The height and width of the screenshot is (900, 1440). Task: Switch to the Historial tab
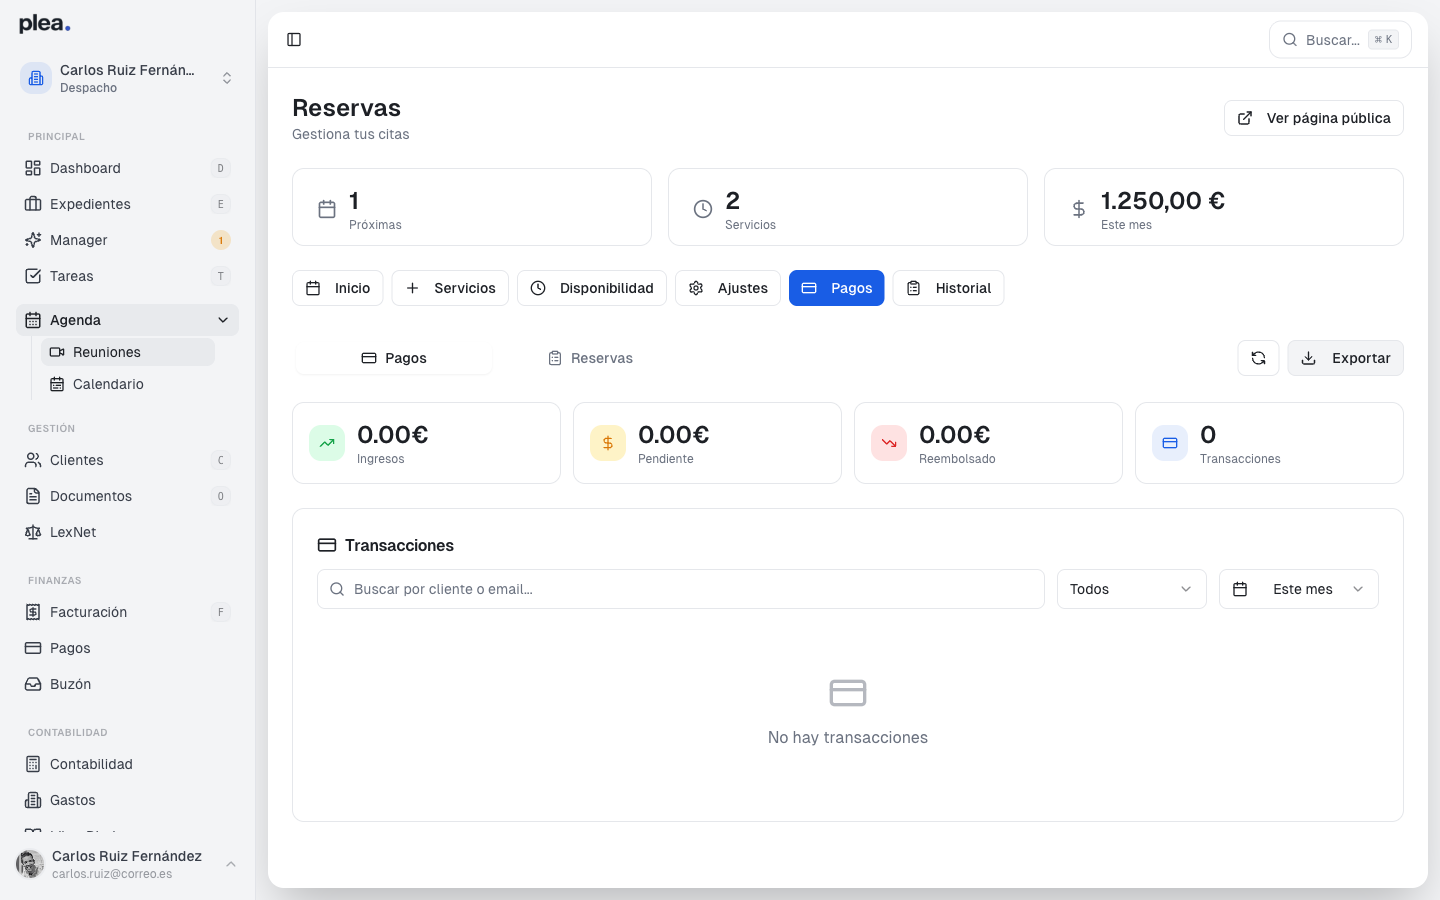948,288
